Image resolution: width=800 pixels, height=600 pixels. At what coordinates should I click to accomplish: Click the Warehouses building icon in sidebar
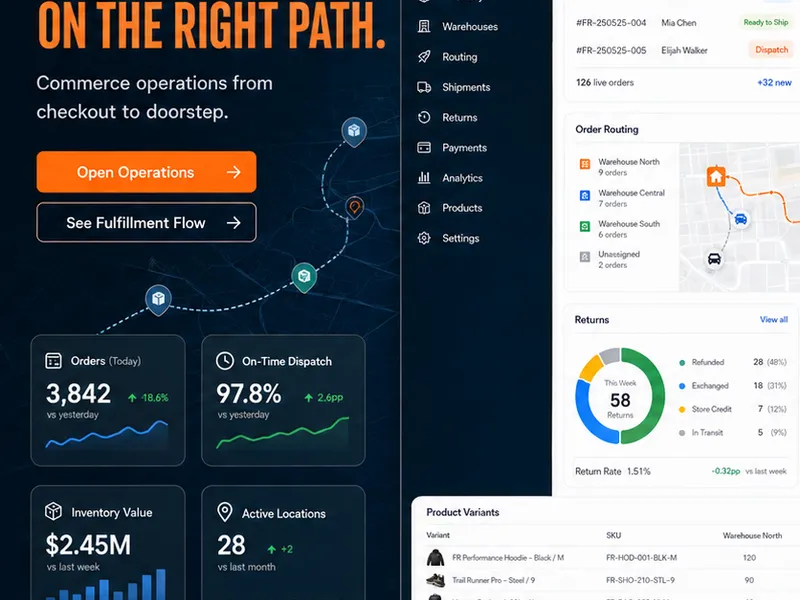[x=424, y=26]
